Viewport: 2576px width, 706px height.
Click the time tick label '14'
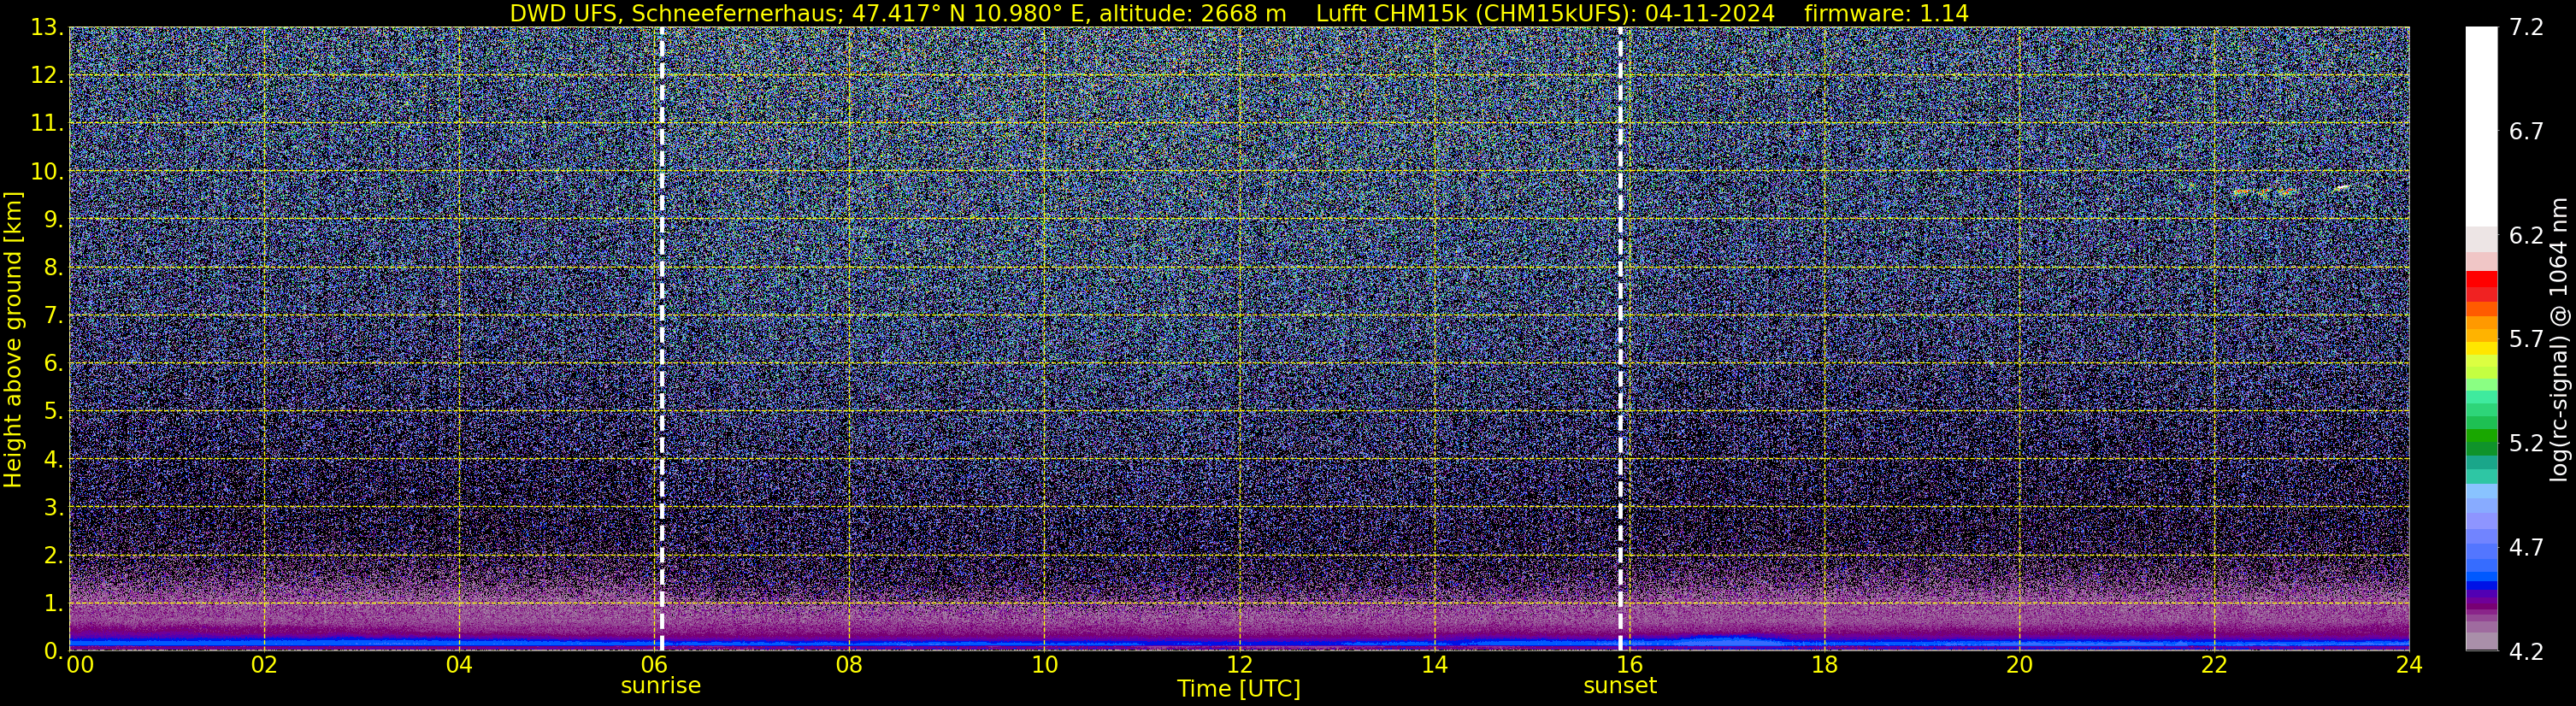pos(1434,665)
